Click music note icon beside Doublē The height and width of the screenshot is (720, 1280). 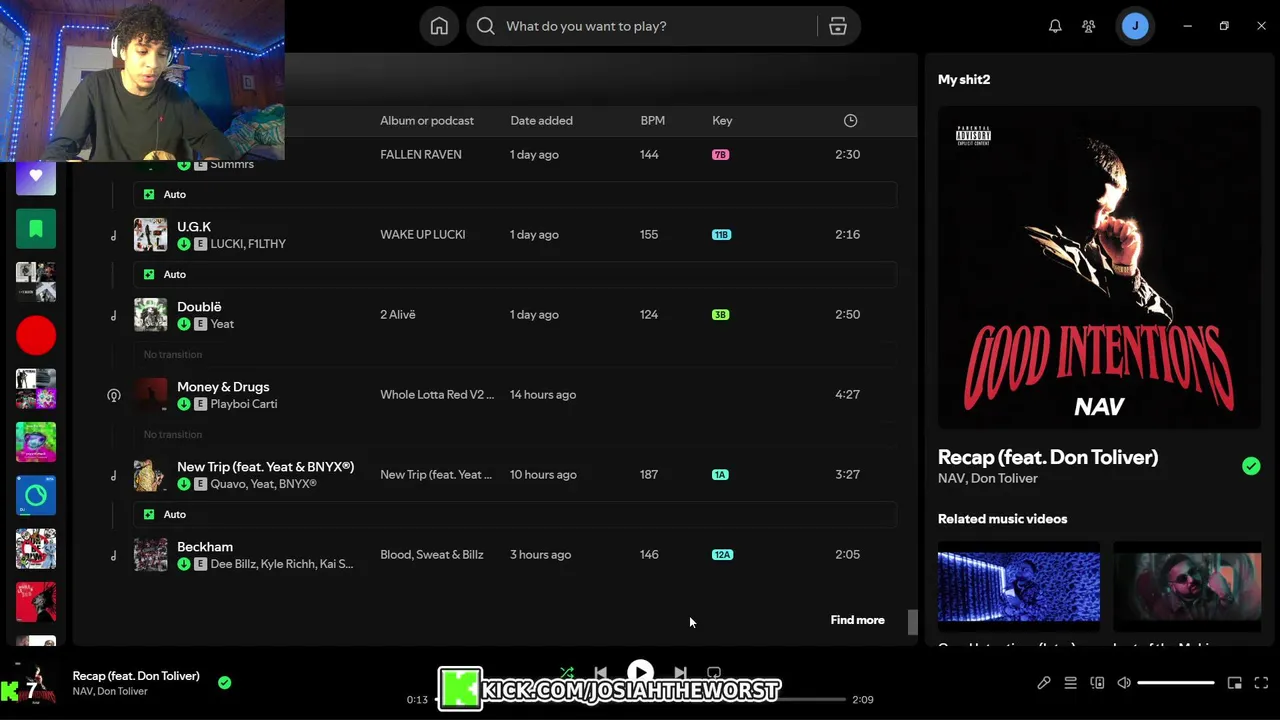[x=113, y=315]
